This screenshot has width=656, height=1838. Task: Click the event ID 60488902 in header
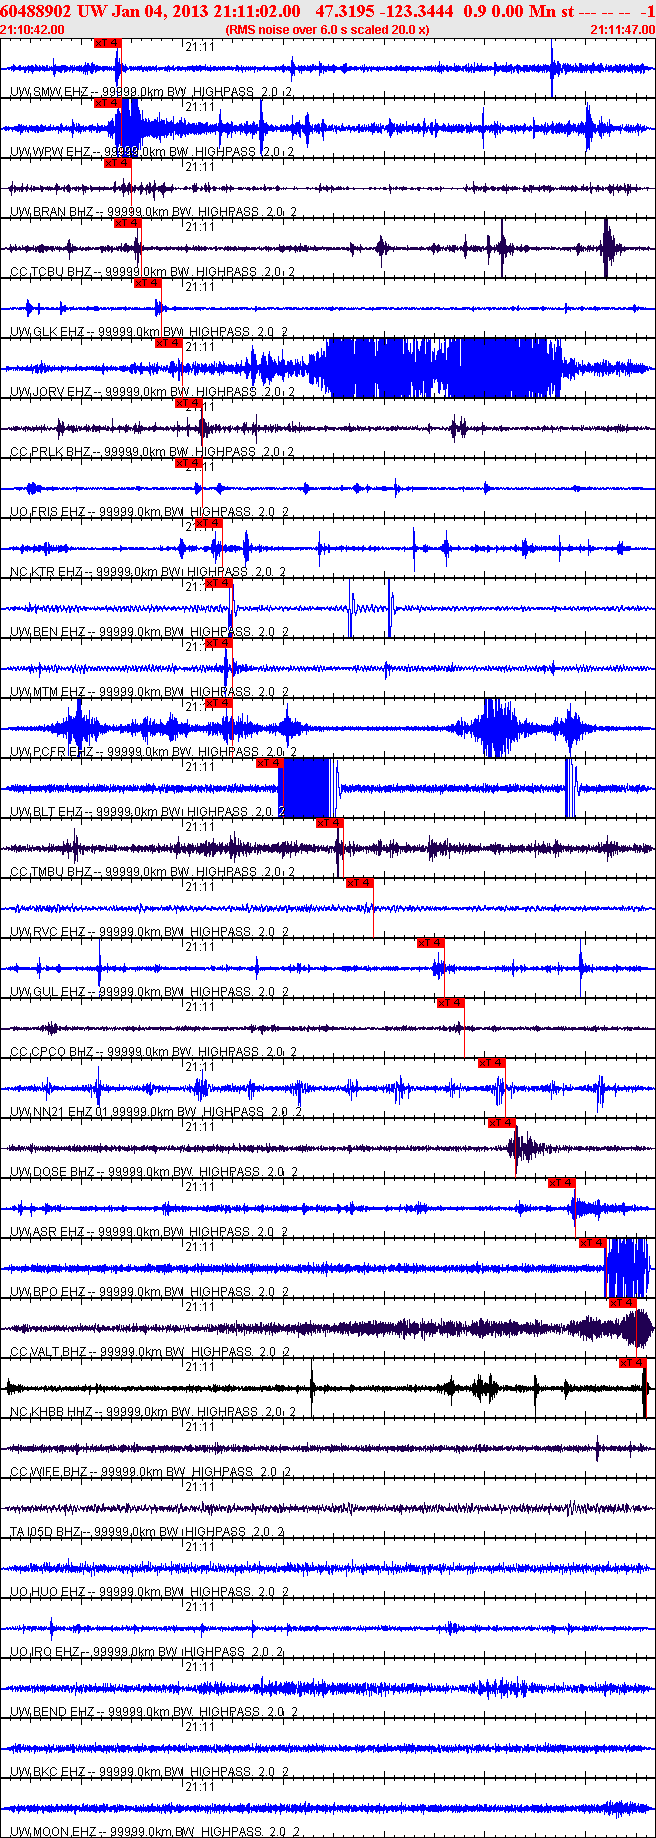[x=35, y=11]
